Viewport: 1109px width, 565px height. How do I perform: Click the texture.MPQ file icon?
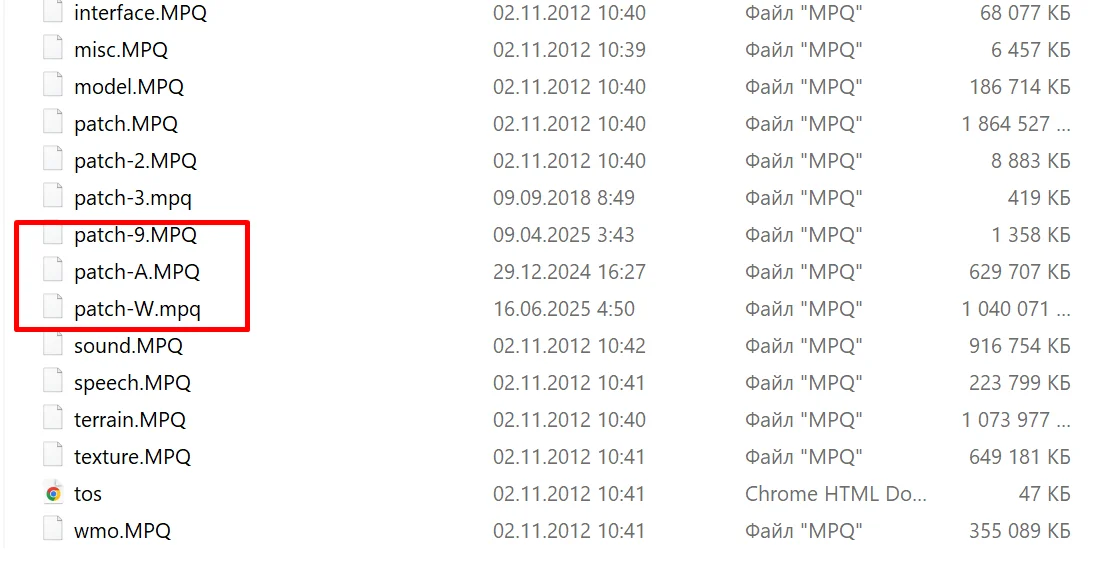point(53,456)
